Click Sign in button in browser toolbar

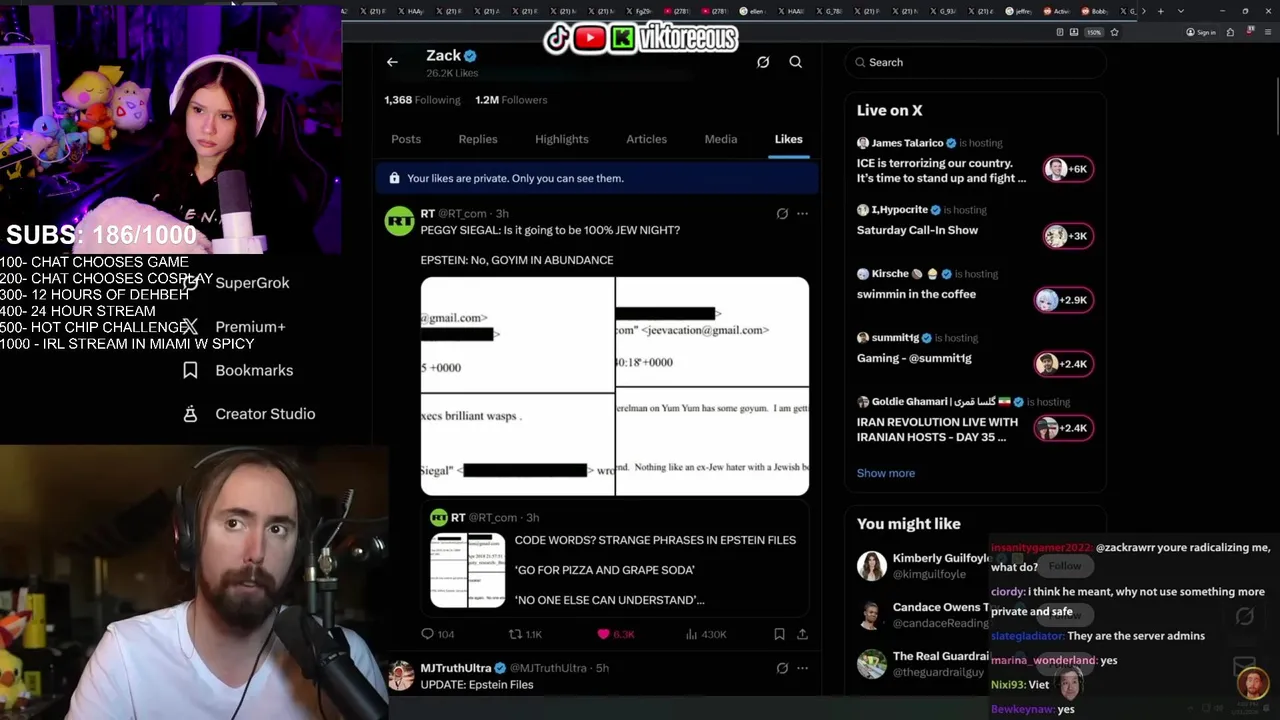tap(1201, 32)
